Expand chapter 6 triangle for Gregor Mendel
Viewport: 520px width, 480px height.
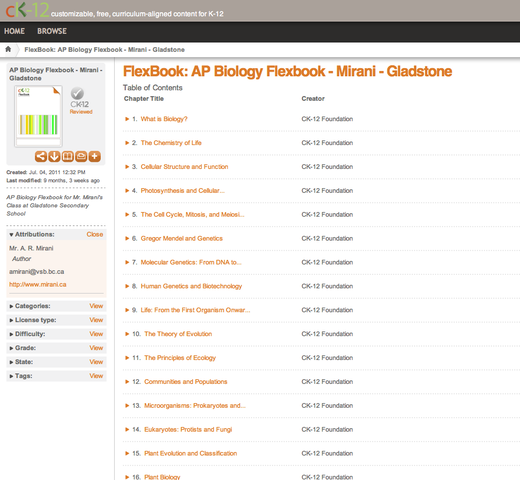point(127,238)
